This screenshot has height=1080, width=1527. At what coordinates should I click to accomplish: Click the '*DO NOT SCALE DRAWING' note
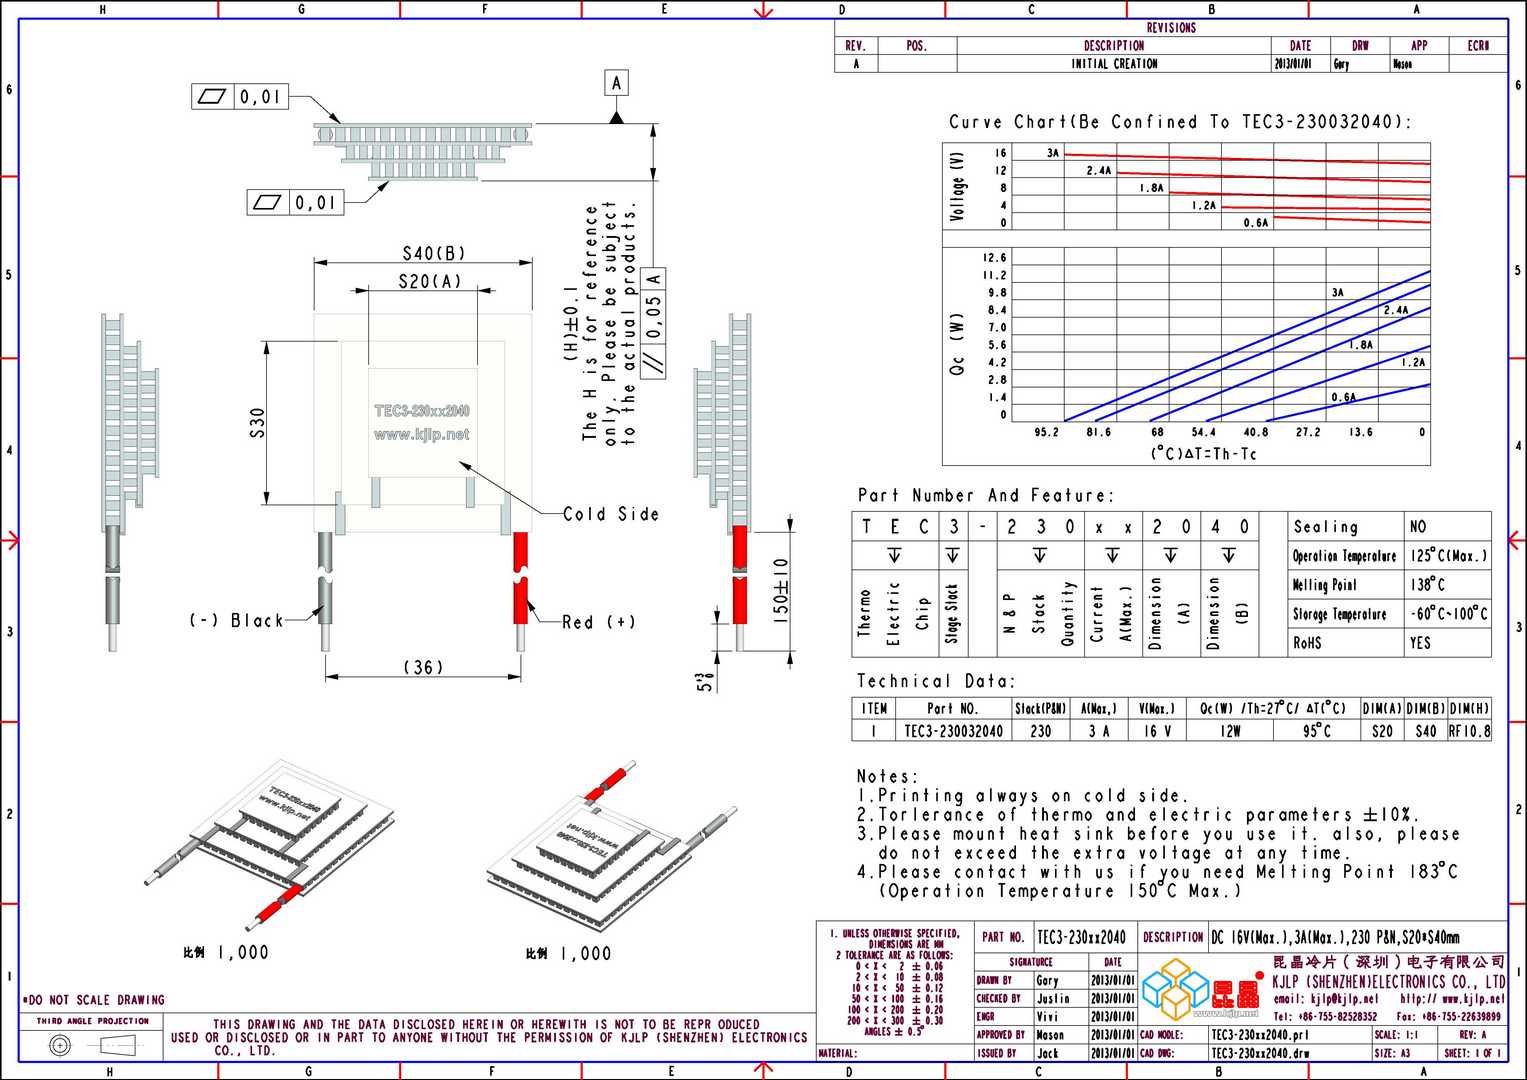click(x=94, y=1000)
